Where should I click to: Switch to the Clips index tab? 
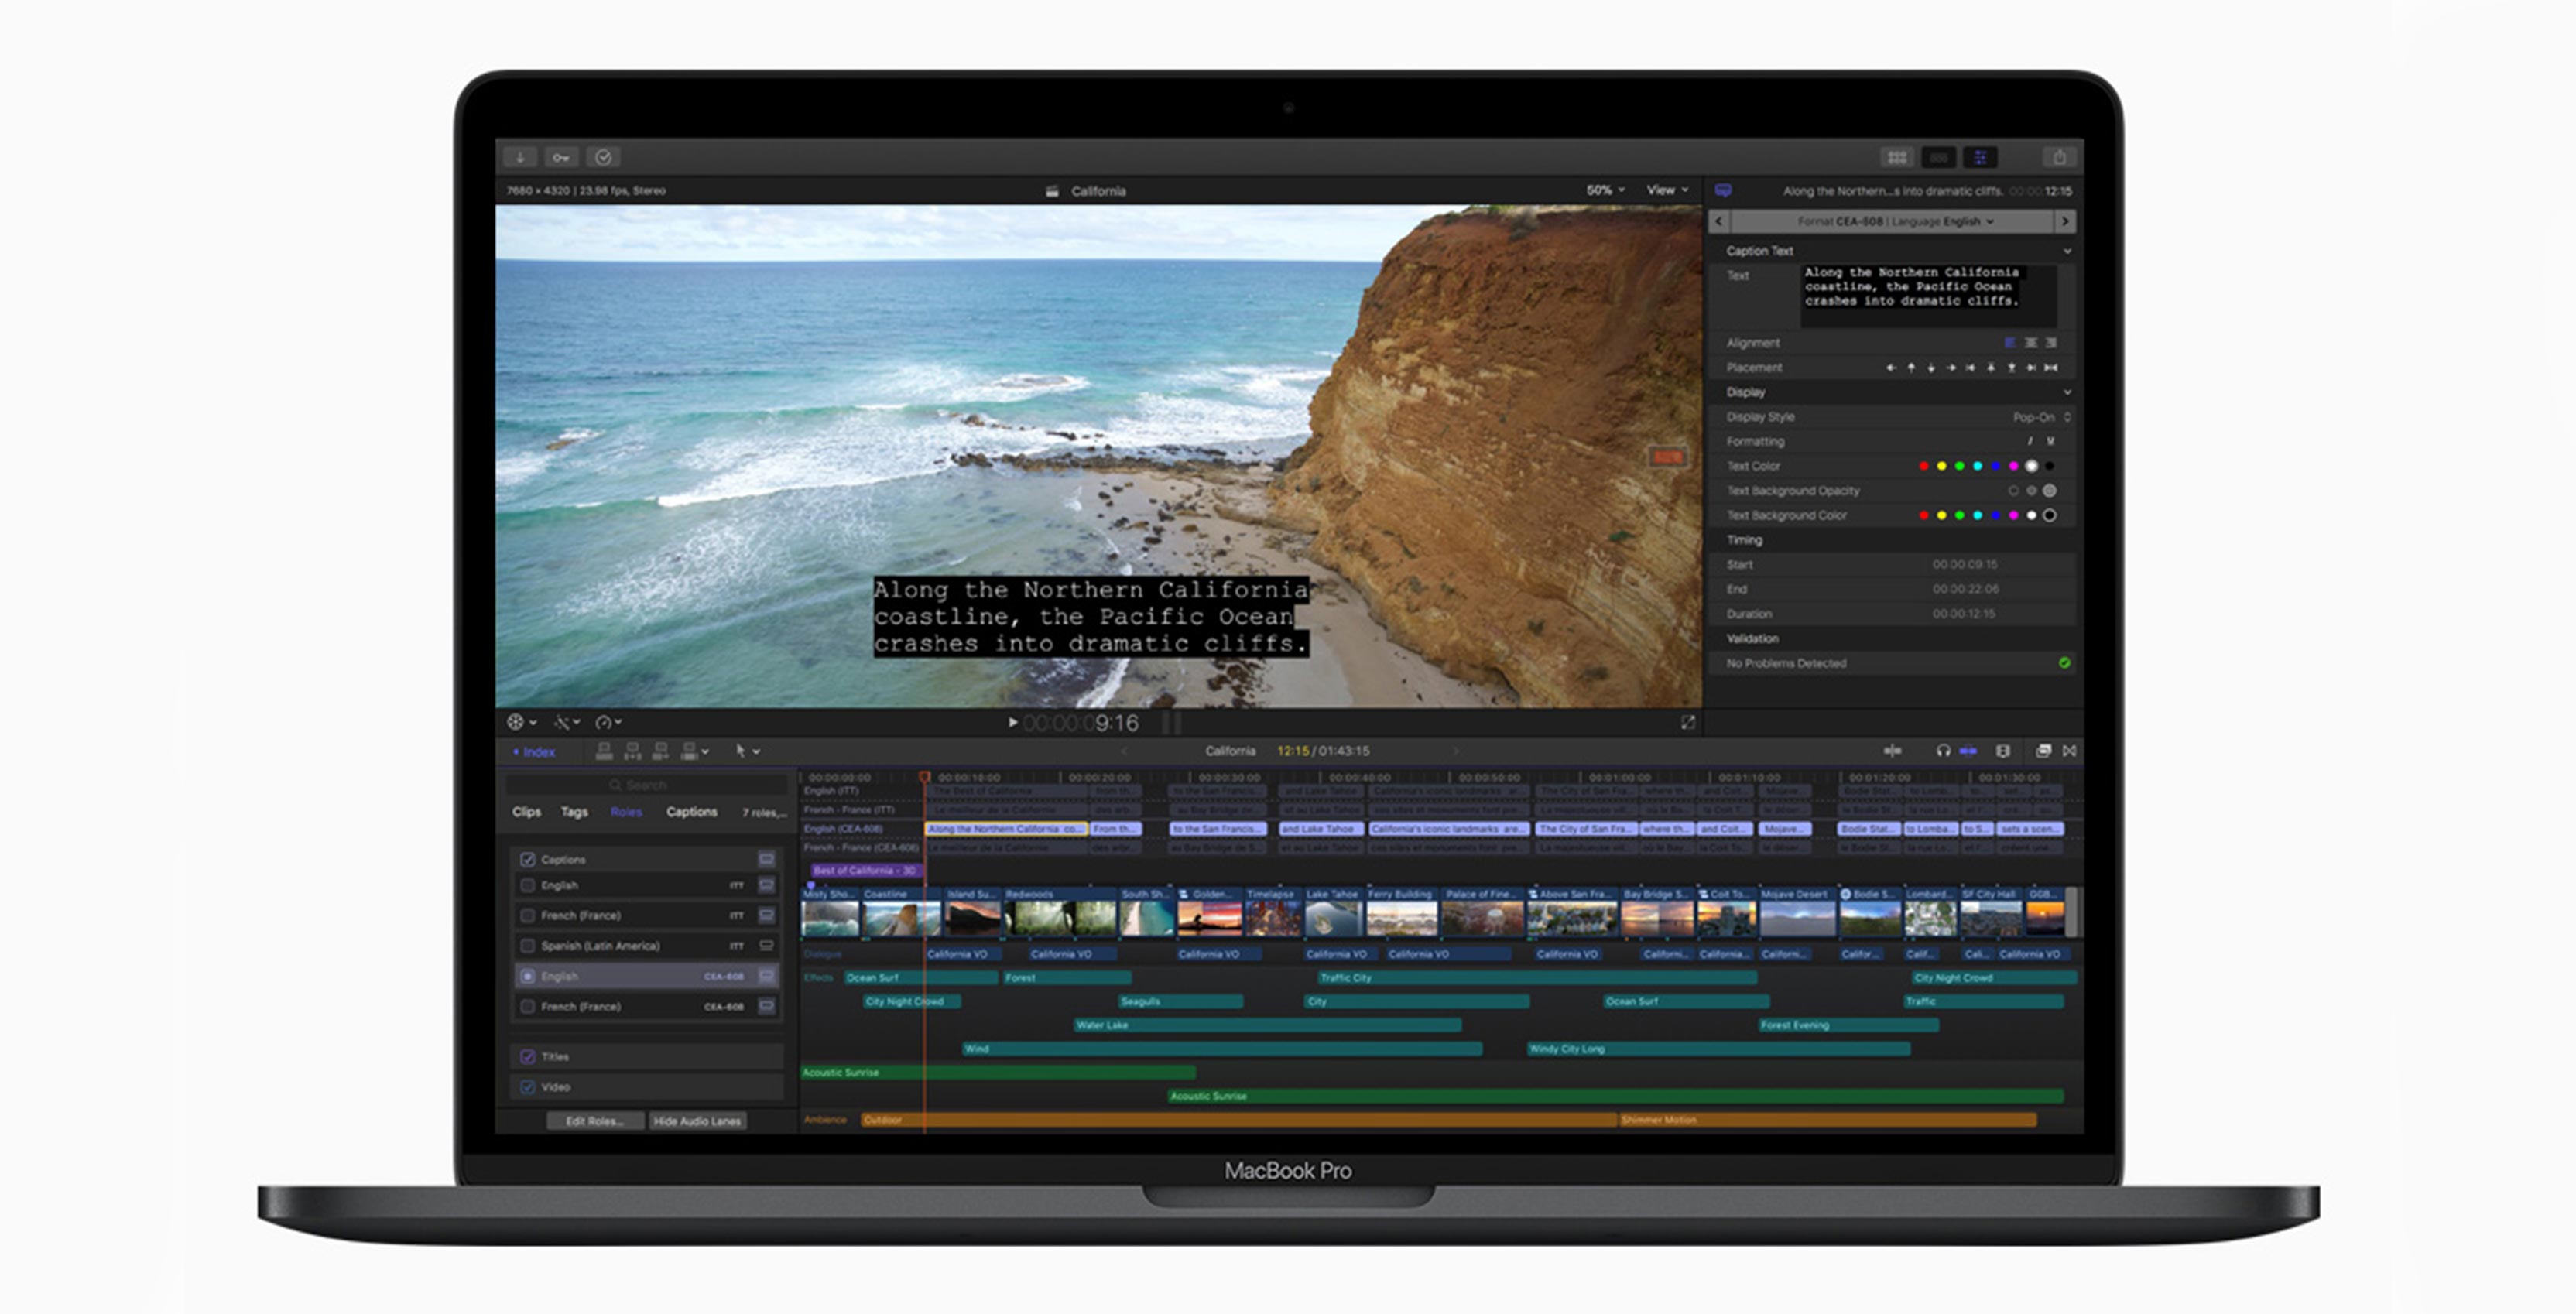(526, 812)
